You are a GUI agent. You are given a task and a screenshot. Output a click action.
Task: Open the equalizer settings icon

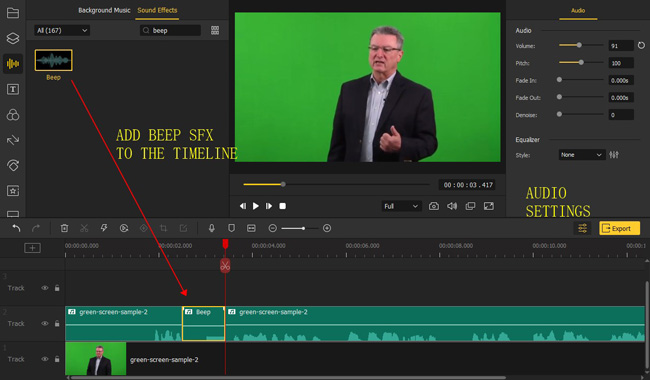click(614, 155)
